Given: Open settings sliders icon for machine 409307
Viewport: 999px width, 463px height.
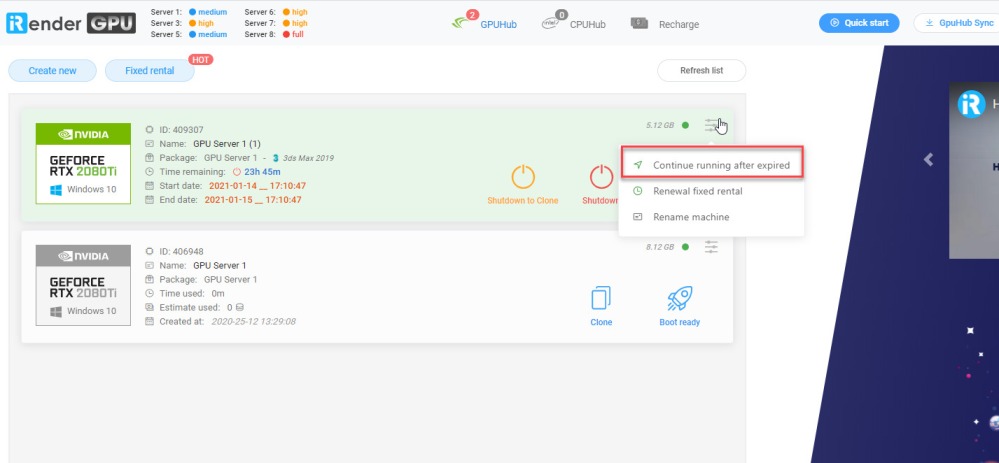Looking at the screenshot, I should [x=711, y=125].
